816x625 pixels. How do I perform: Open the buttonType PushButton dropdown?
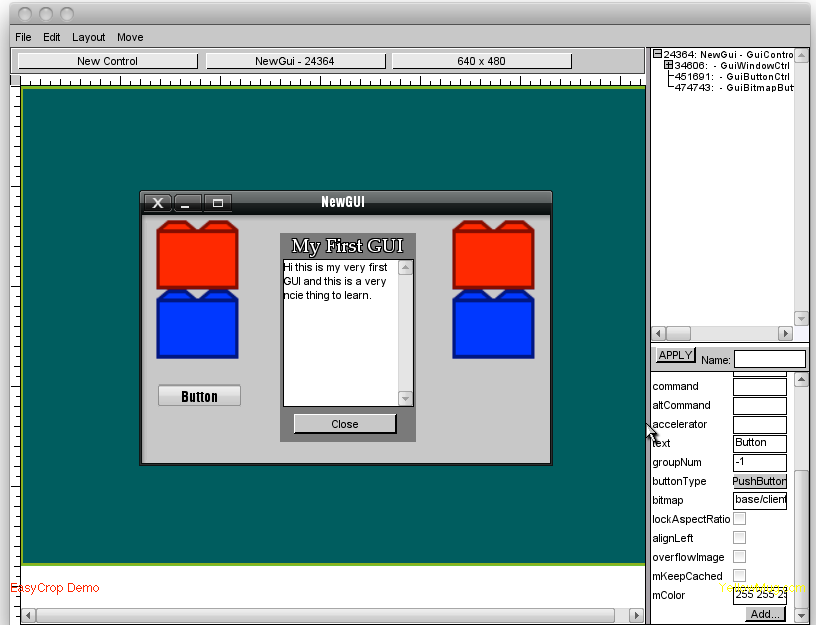click(759, 481)
